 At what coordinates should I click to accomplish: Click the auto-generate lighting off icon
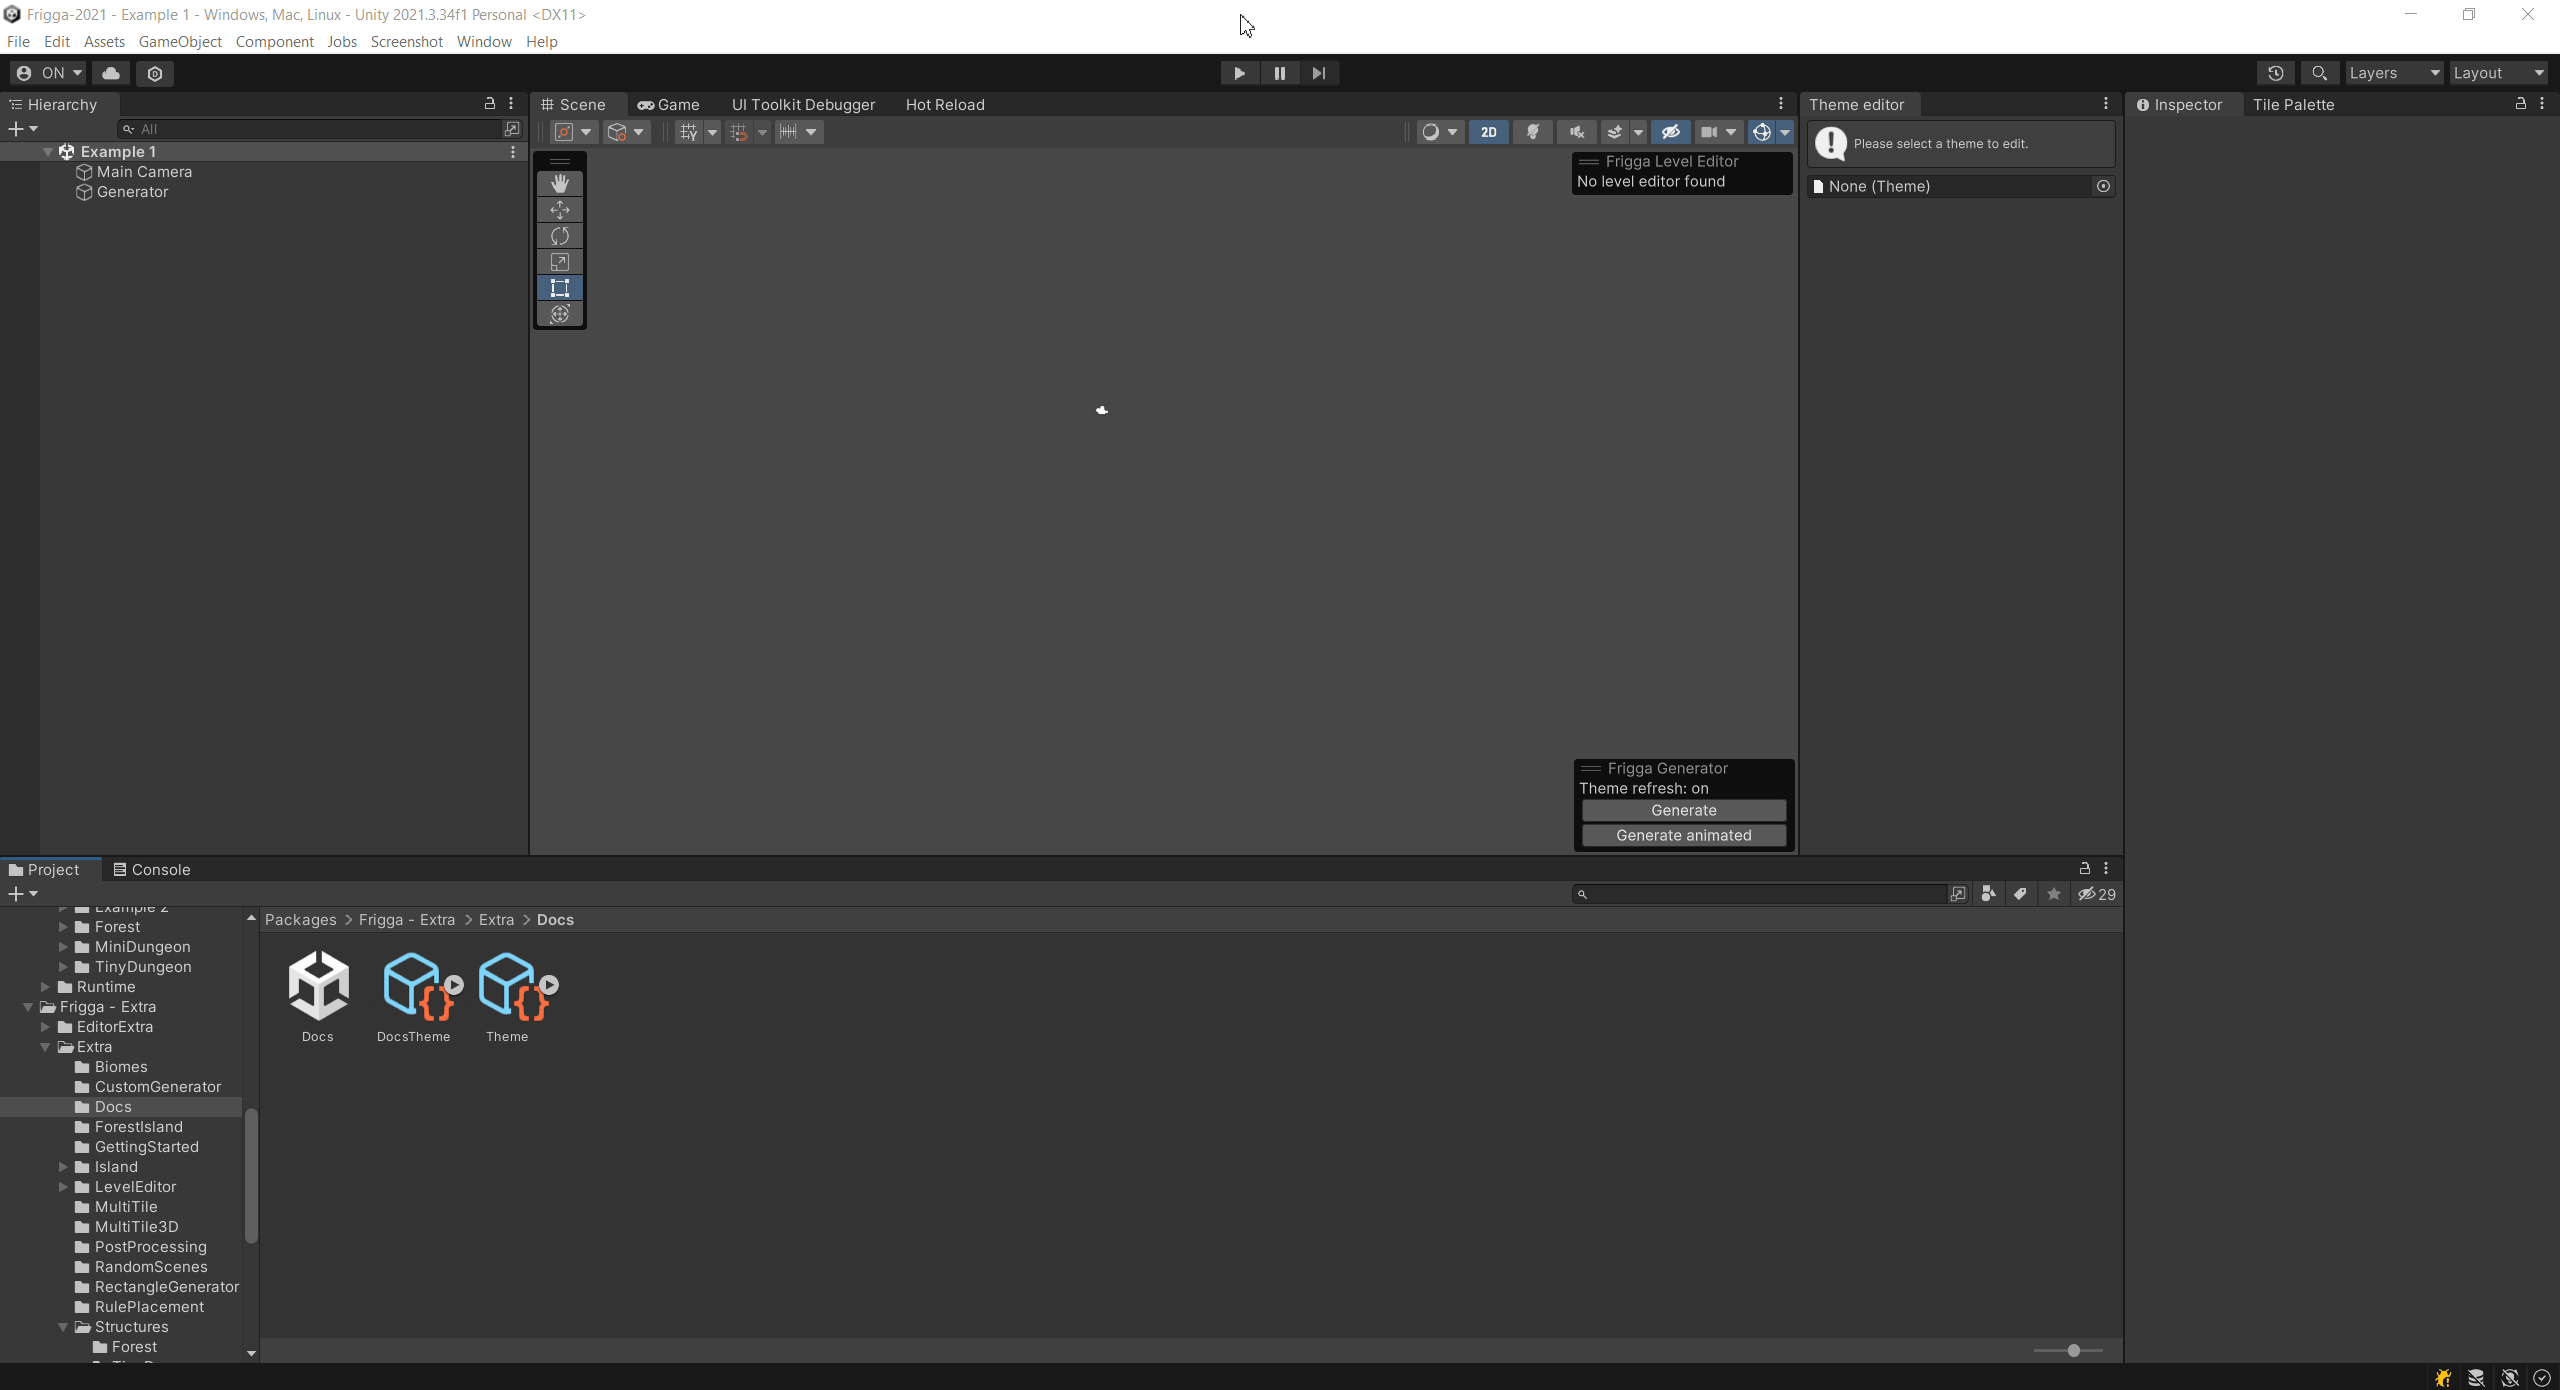(x=2509, y=1377)
